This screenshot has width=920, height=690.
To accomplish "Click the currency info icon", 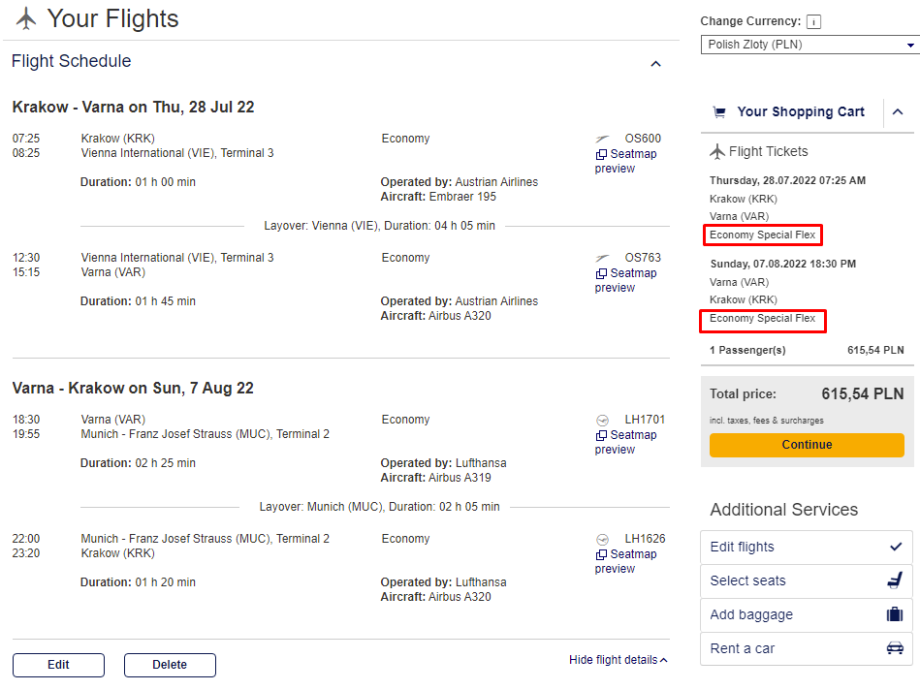I will [814, 22].
